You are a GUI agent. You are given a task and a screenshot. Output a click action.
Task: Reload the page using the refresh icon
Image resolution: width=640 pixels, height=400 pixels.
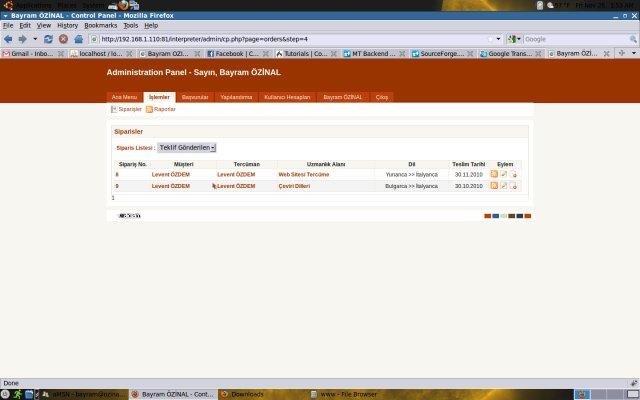coord(48,39)
